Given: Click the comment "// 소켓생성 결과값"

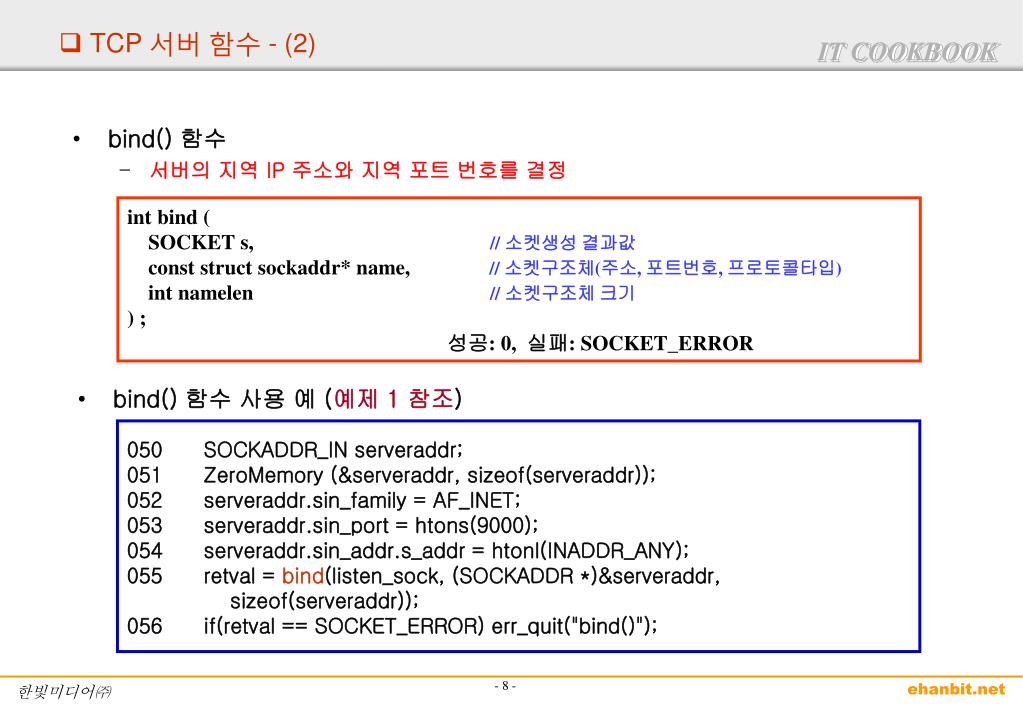Looking at the screenshot, I should pos(562,243).
